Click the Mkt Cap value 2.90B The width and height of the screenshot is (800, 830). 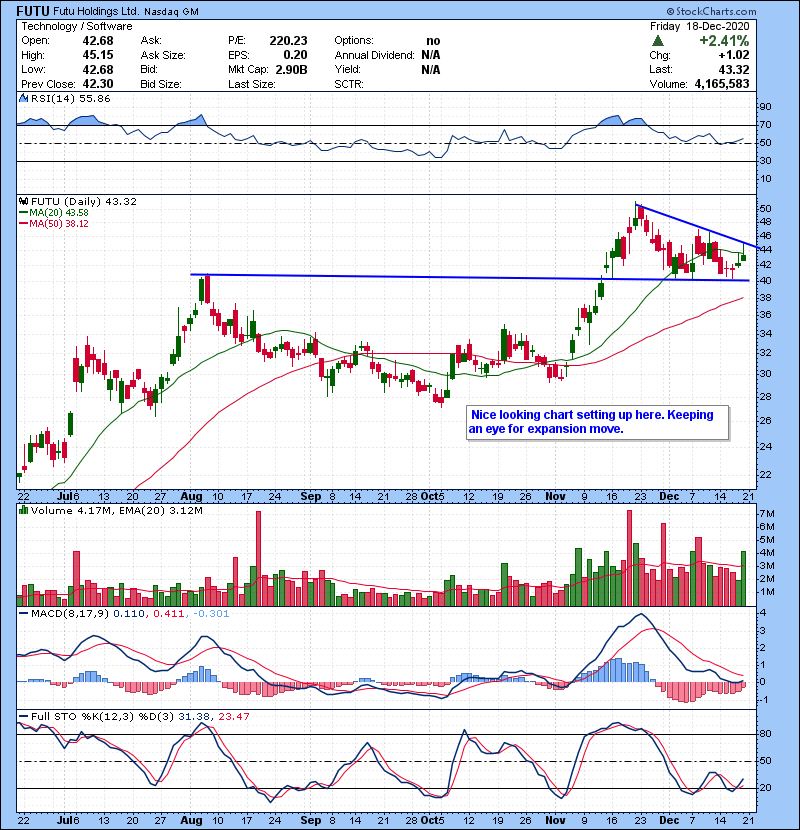pyautogui.click(x=291, y=70)
